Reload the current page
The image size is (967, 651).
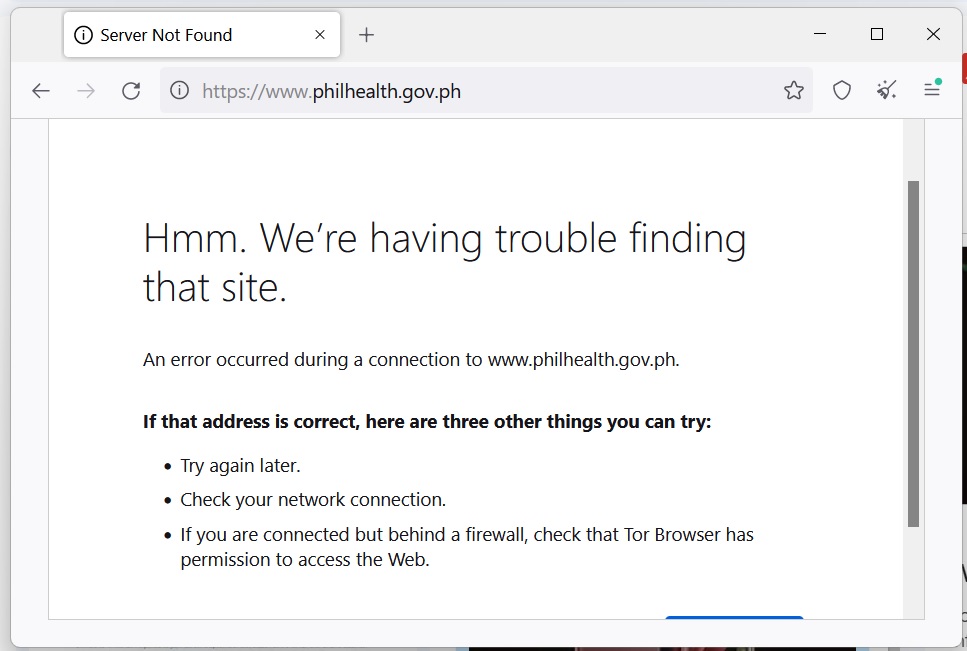pos(131,90)
